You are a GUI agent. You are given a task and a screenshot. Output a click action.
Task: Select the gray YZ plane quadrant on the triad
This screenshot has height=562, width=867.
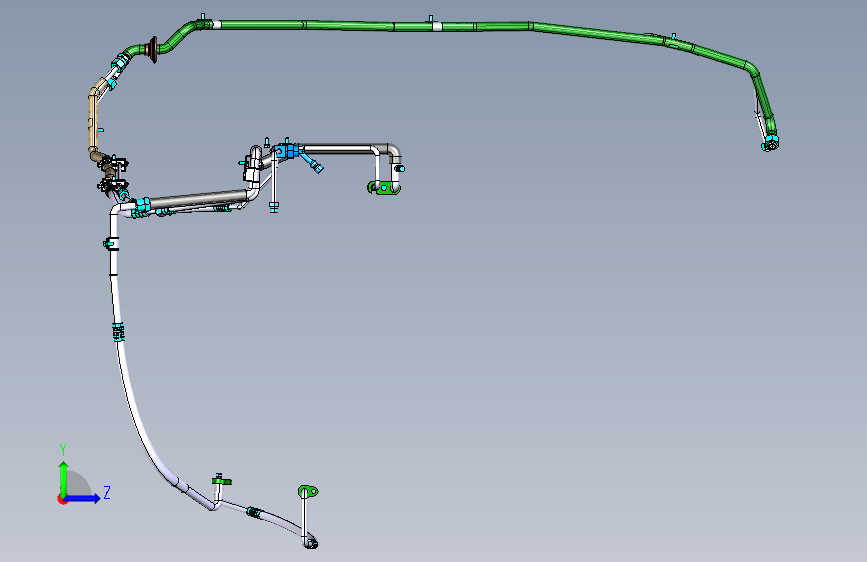(76, 485)
